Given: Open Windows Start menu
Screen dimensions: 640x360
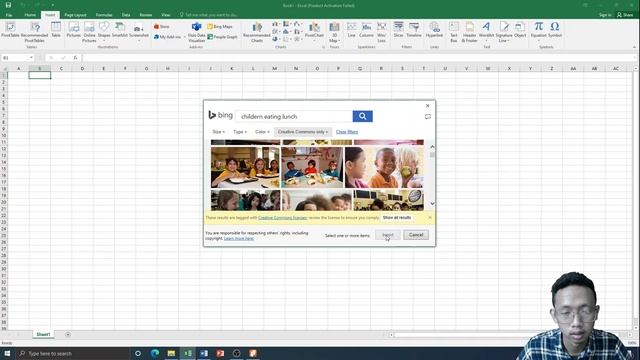Looking at the screenshot, I should 7,353.
